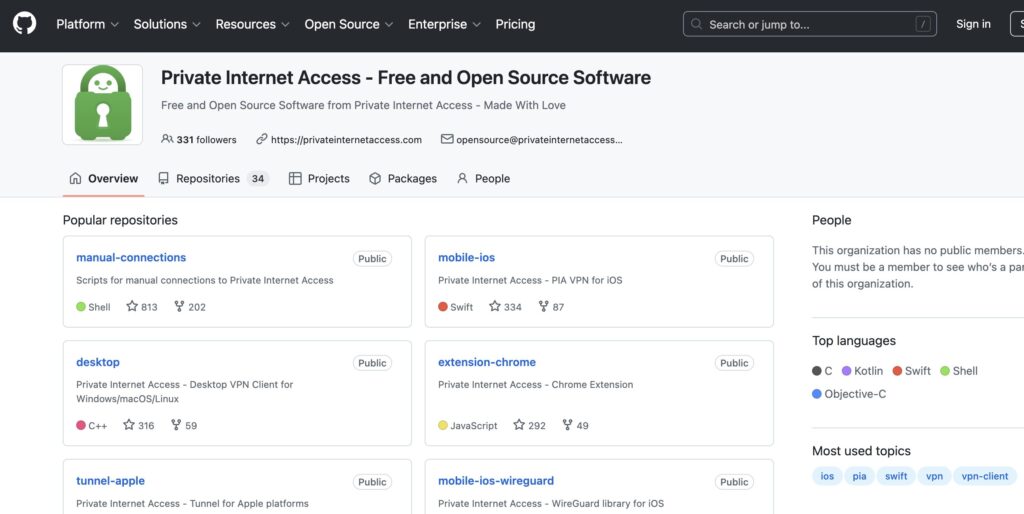
Task: Click the fork icon on desktop repository
Action: (x=176, y=425)
